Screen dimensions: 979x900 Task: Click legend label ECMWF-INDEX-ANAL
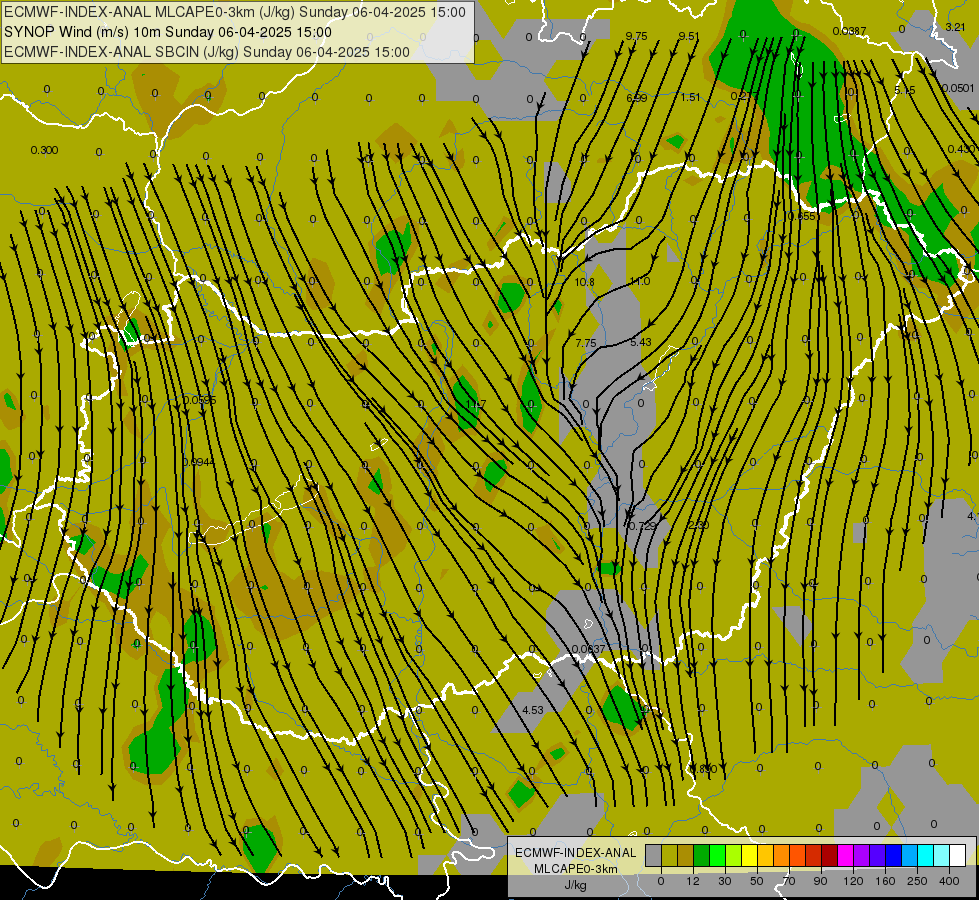[x=576, y=853]
